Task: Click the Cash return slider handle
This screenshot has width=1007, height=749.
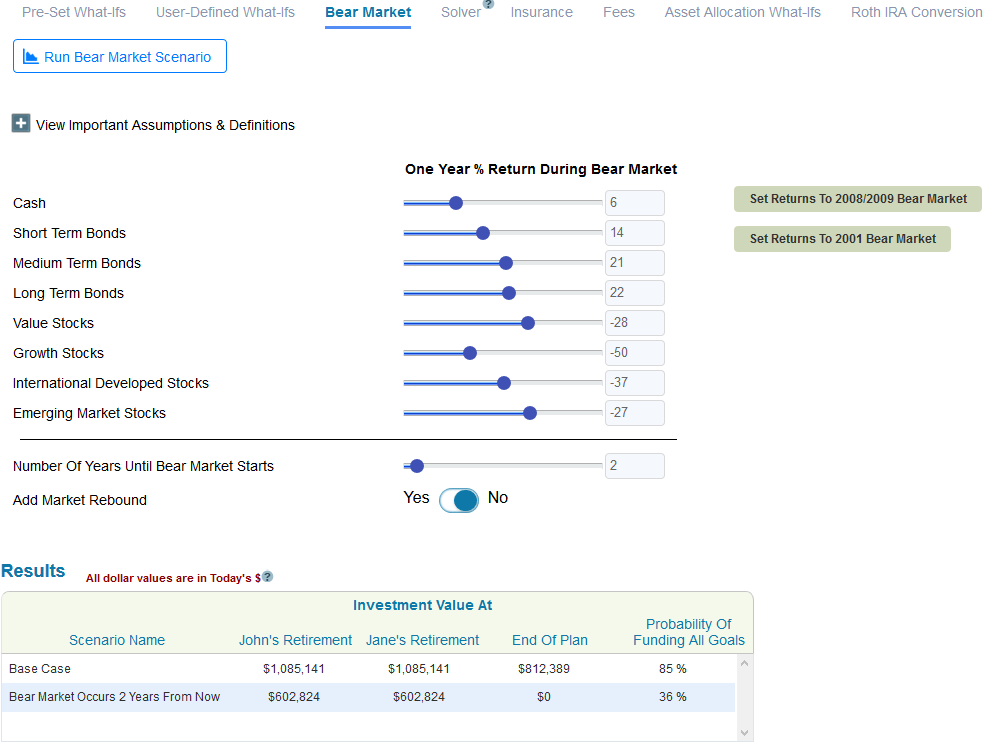Action: click(456, 203)
